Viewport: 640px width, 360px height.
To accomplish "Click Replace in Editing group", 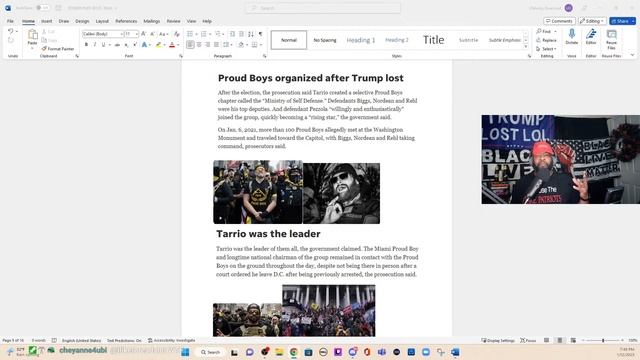I will click(547, 40).
